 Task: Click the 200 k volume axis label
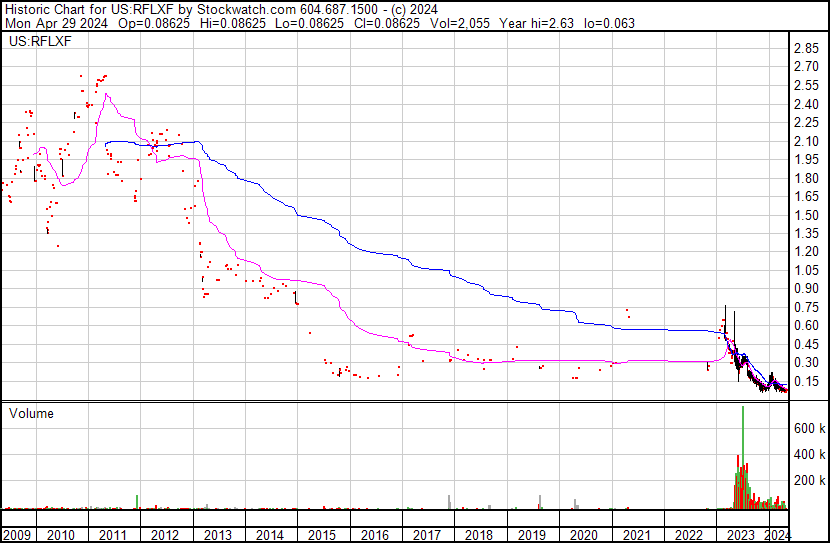tap(809, 481)
